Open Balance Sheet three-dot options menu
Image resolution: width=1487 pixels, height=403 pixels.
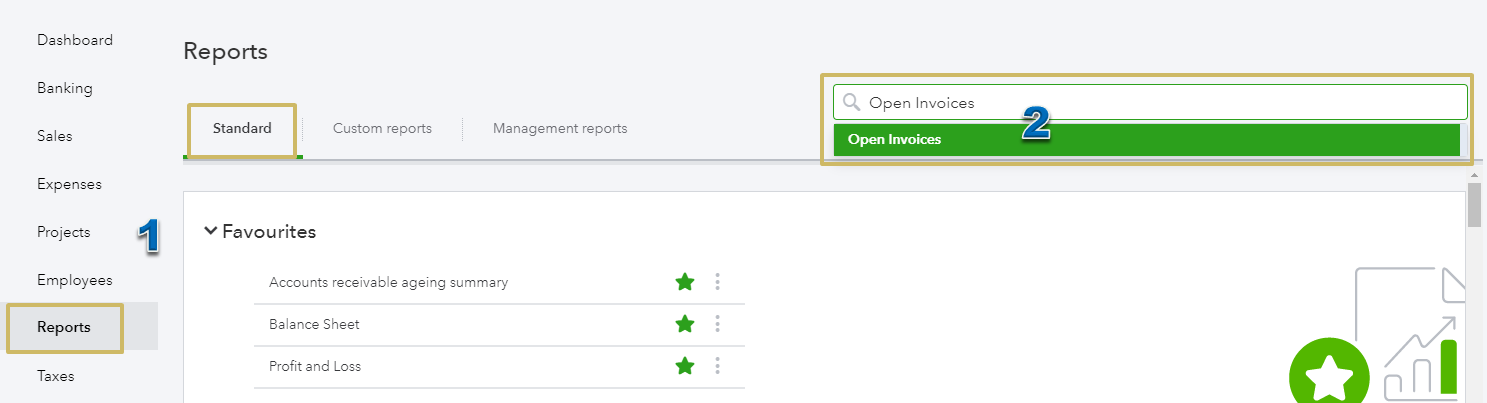pos(717,324)
